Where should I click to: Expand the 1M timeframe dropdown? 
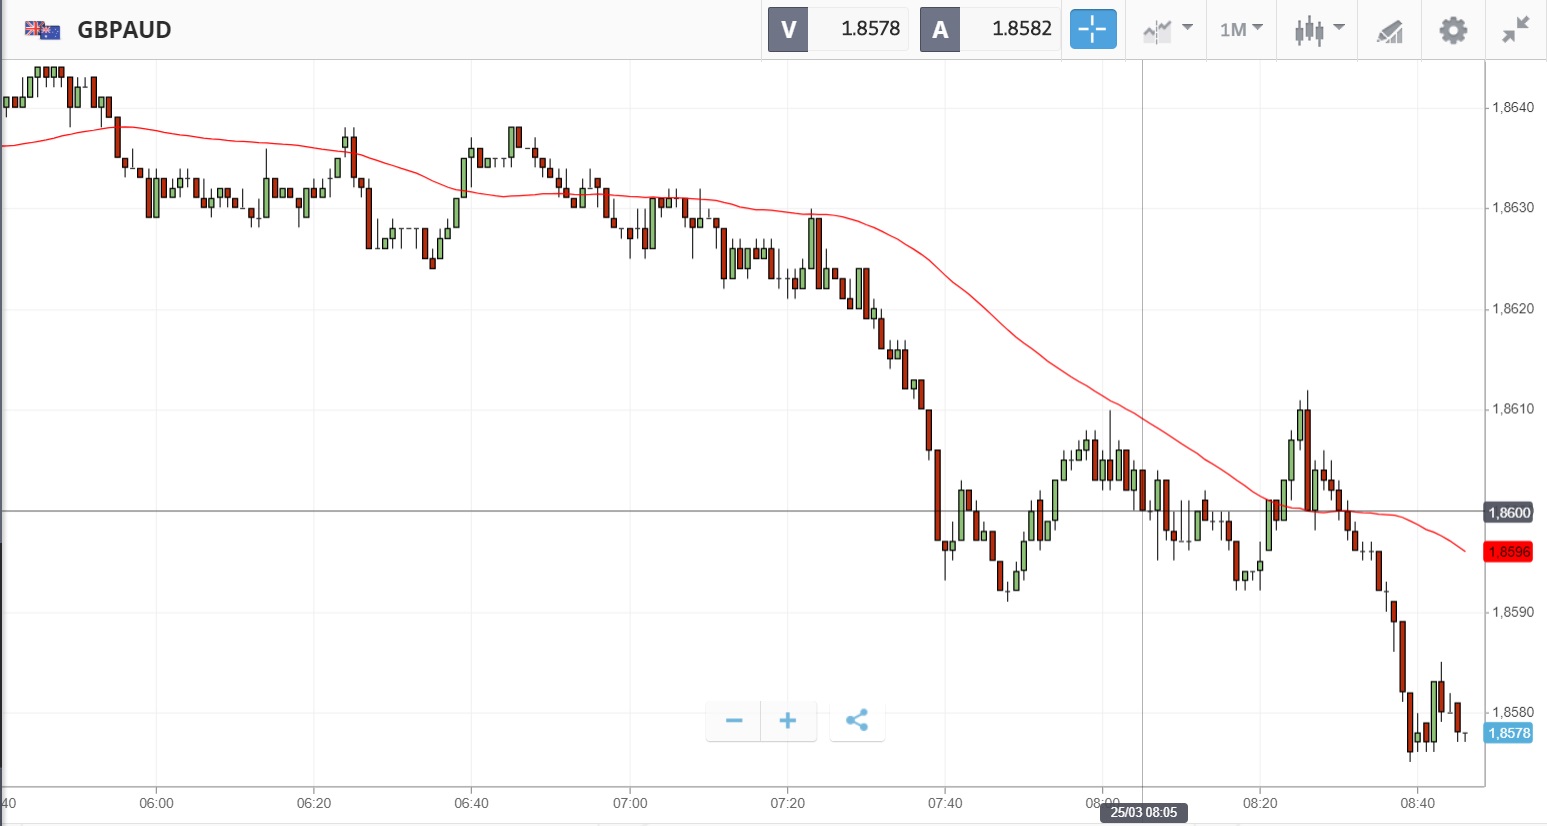(x=1241, y=30)
